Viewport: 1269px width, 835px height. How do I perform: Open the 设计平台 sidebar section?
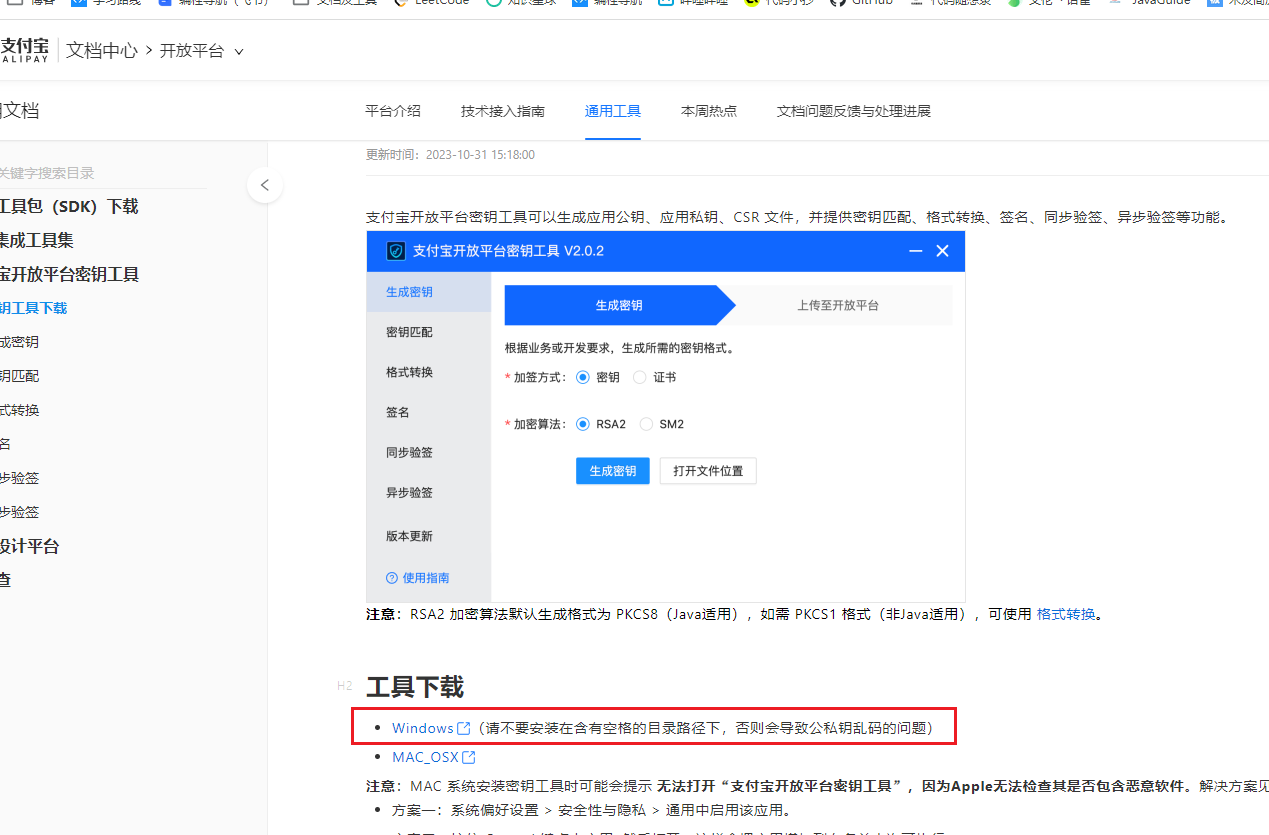[x=30, y=546]
